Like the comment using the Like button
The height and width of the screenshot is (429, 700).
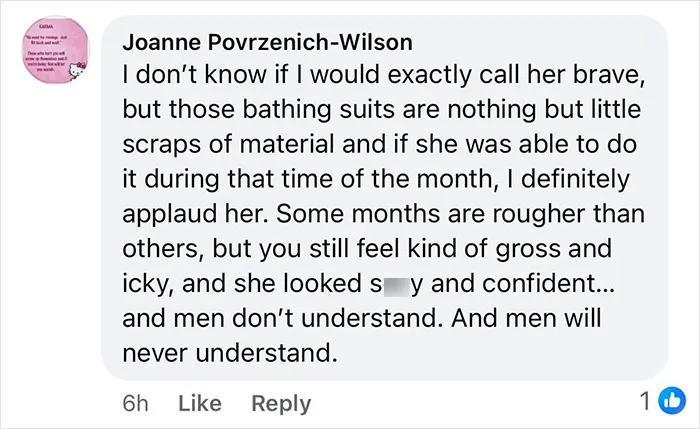(200, 403)
